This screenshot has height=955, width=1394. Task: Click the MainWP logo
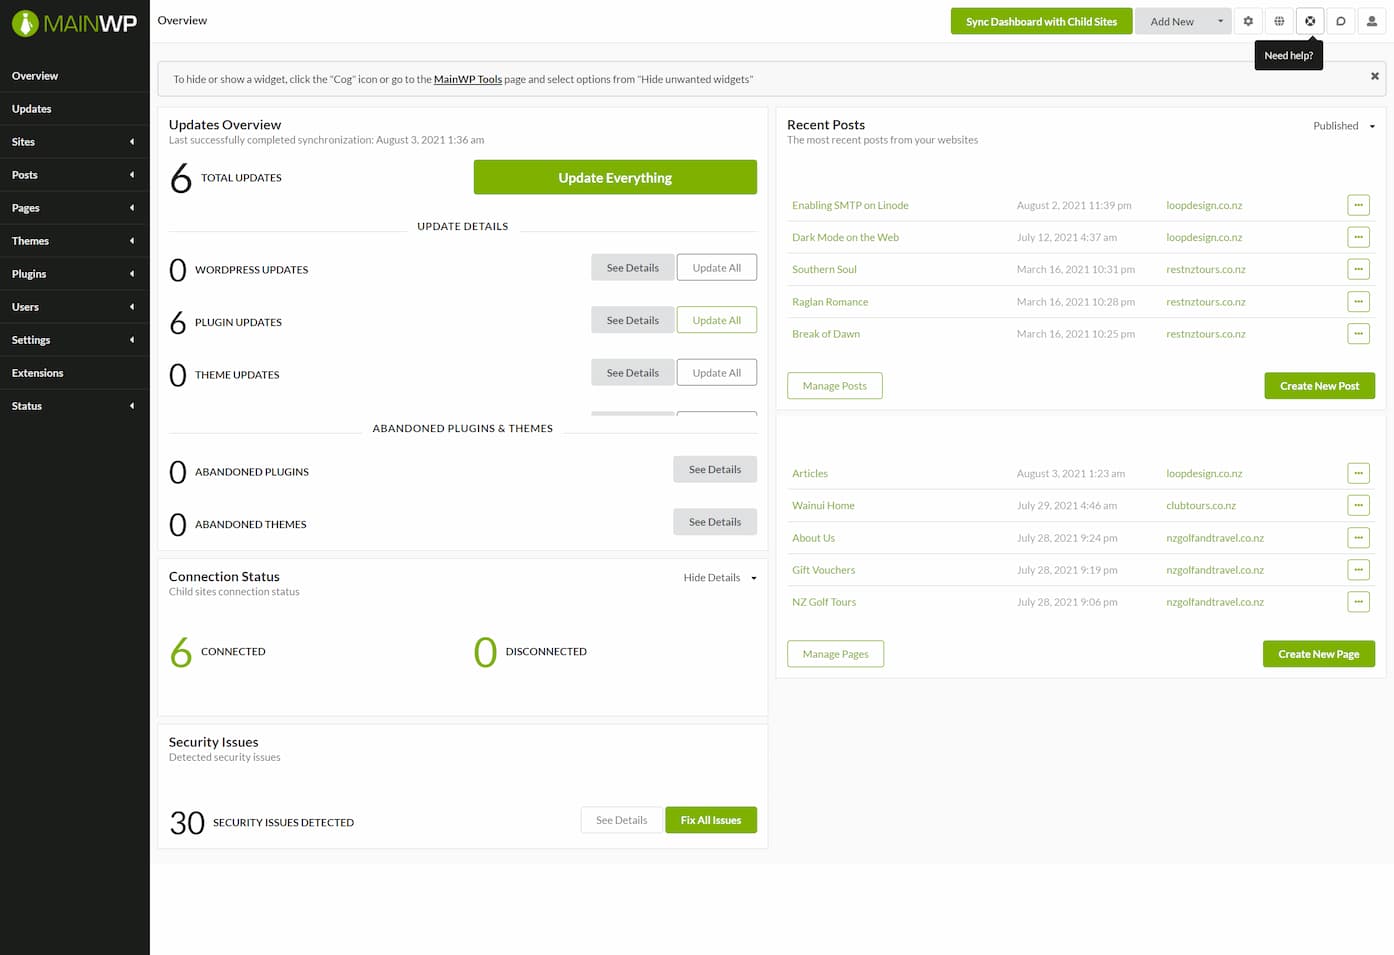coord(74,23)
